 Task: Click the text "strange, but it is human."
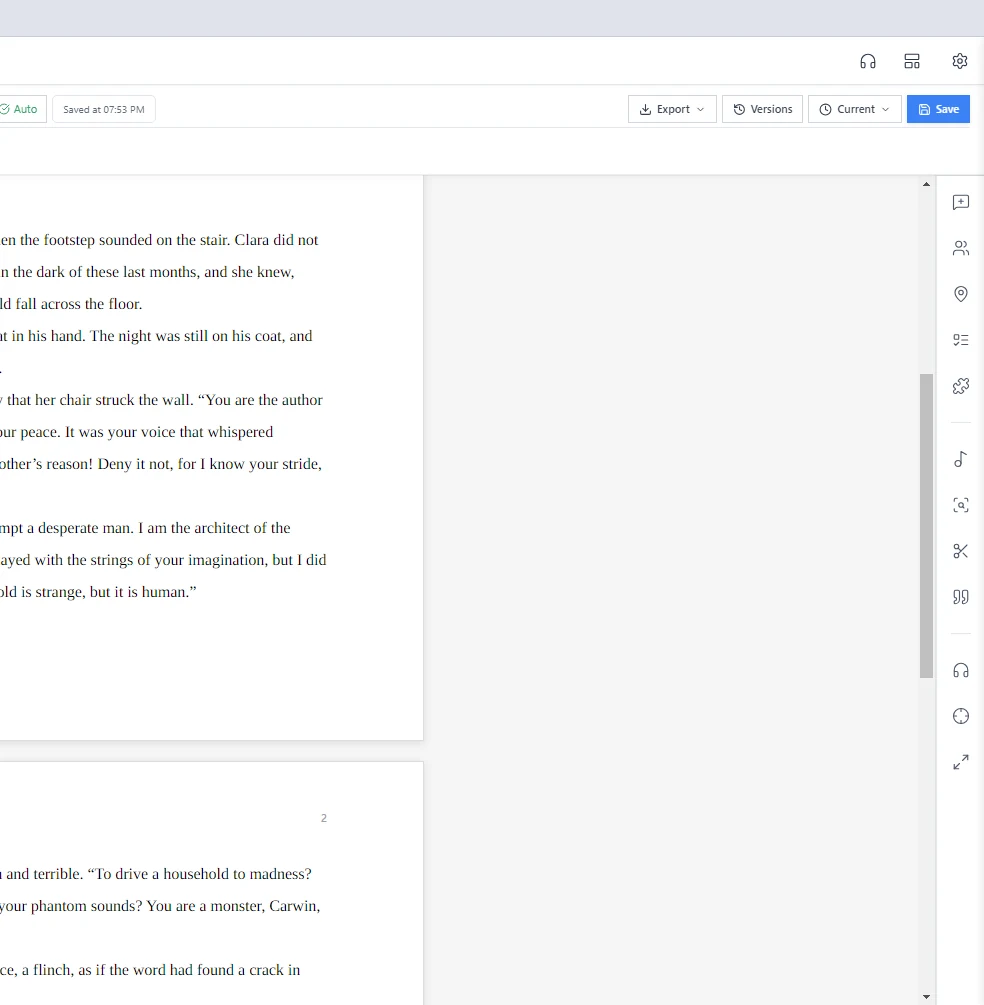(x=116, y=592)
